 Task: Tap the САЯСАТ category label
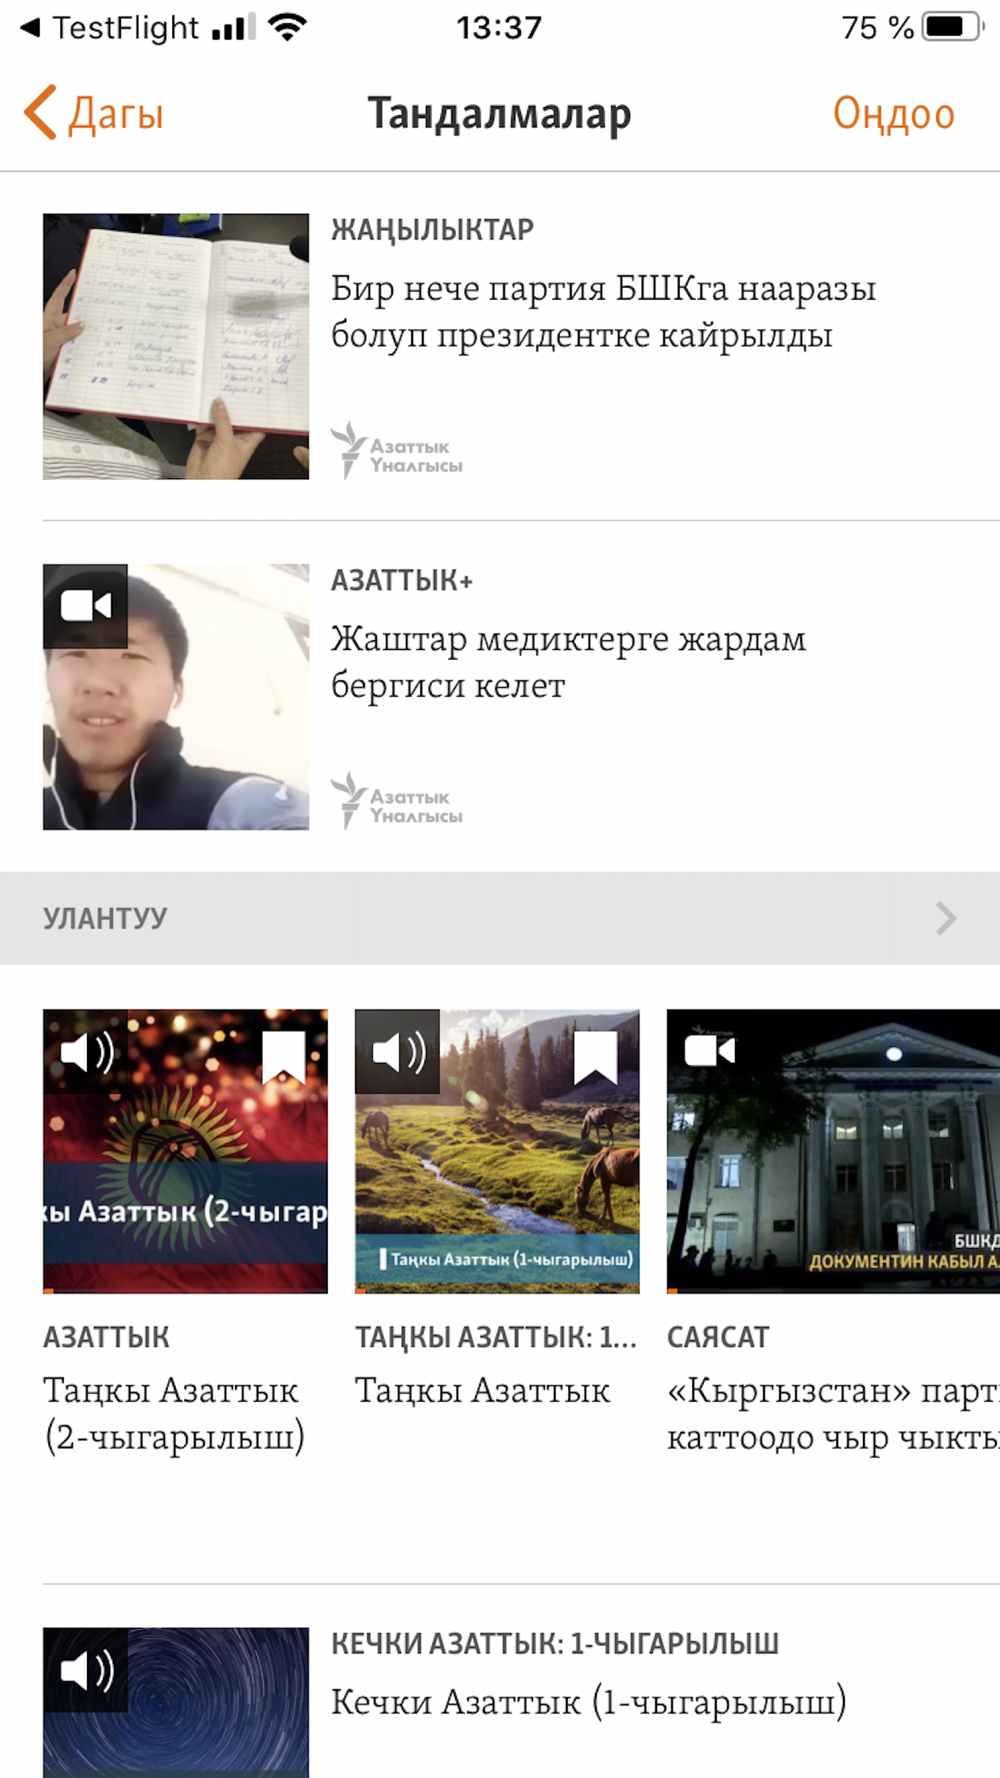coord(718,1337)
